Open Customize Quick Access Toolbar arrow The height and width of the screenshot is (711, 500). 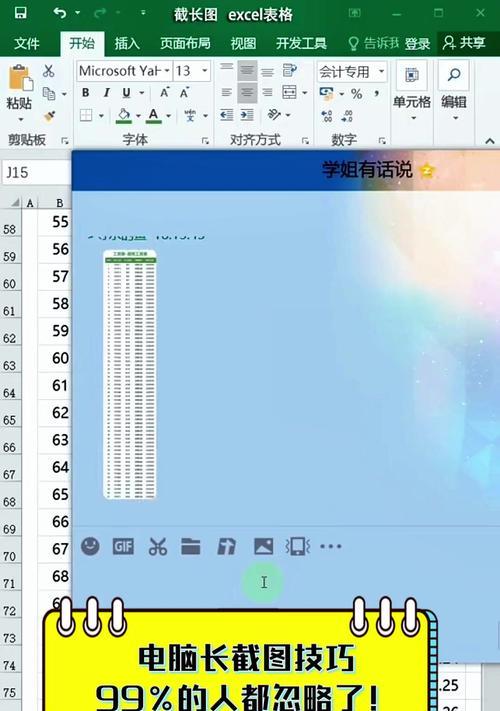[143, 13]
